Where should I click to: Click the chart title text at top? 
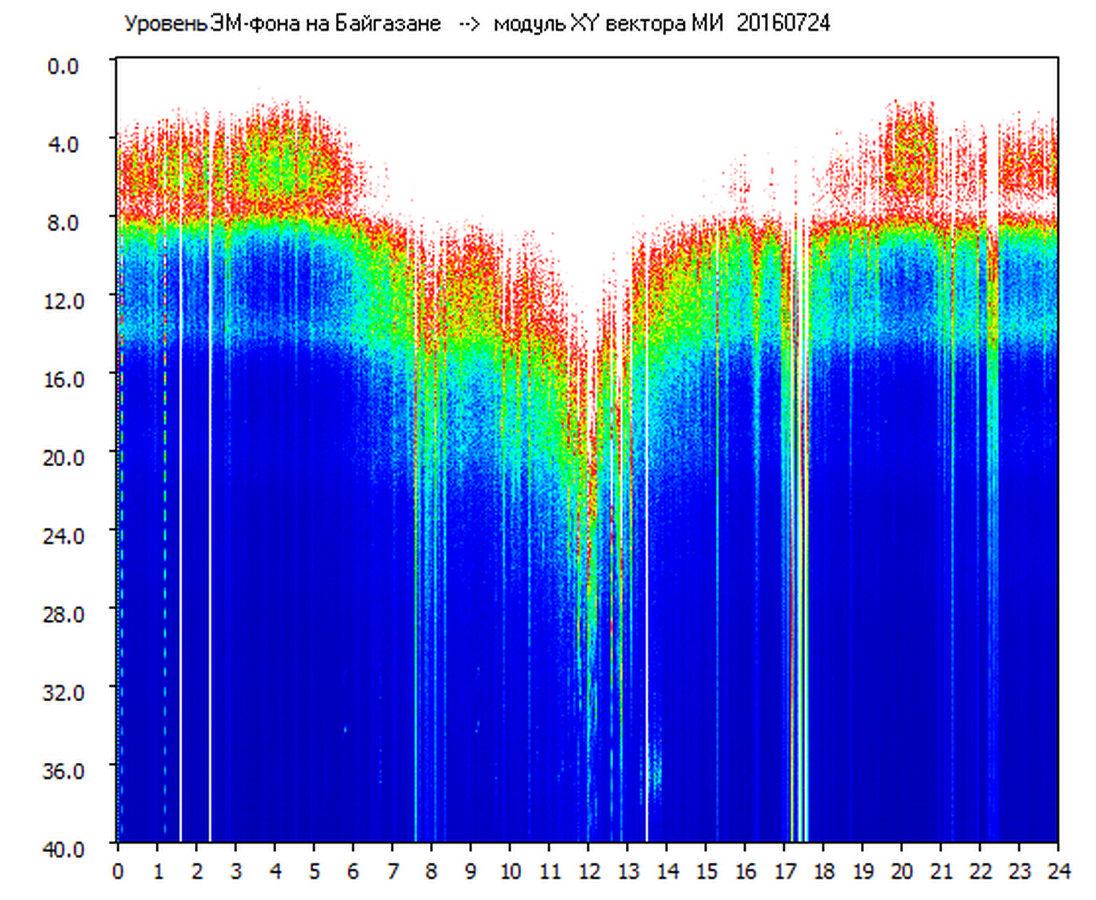(x=476, y=24)
